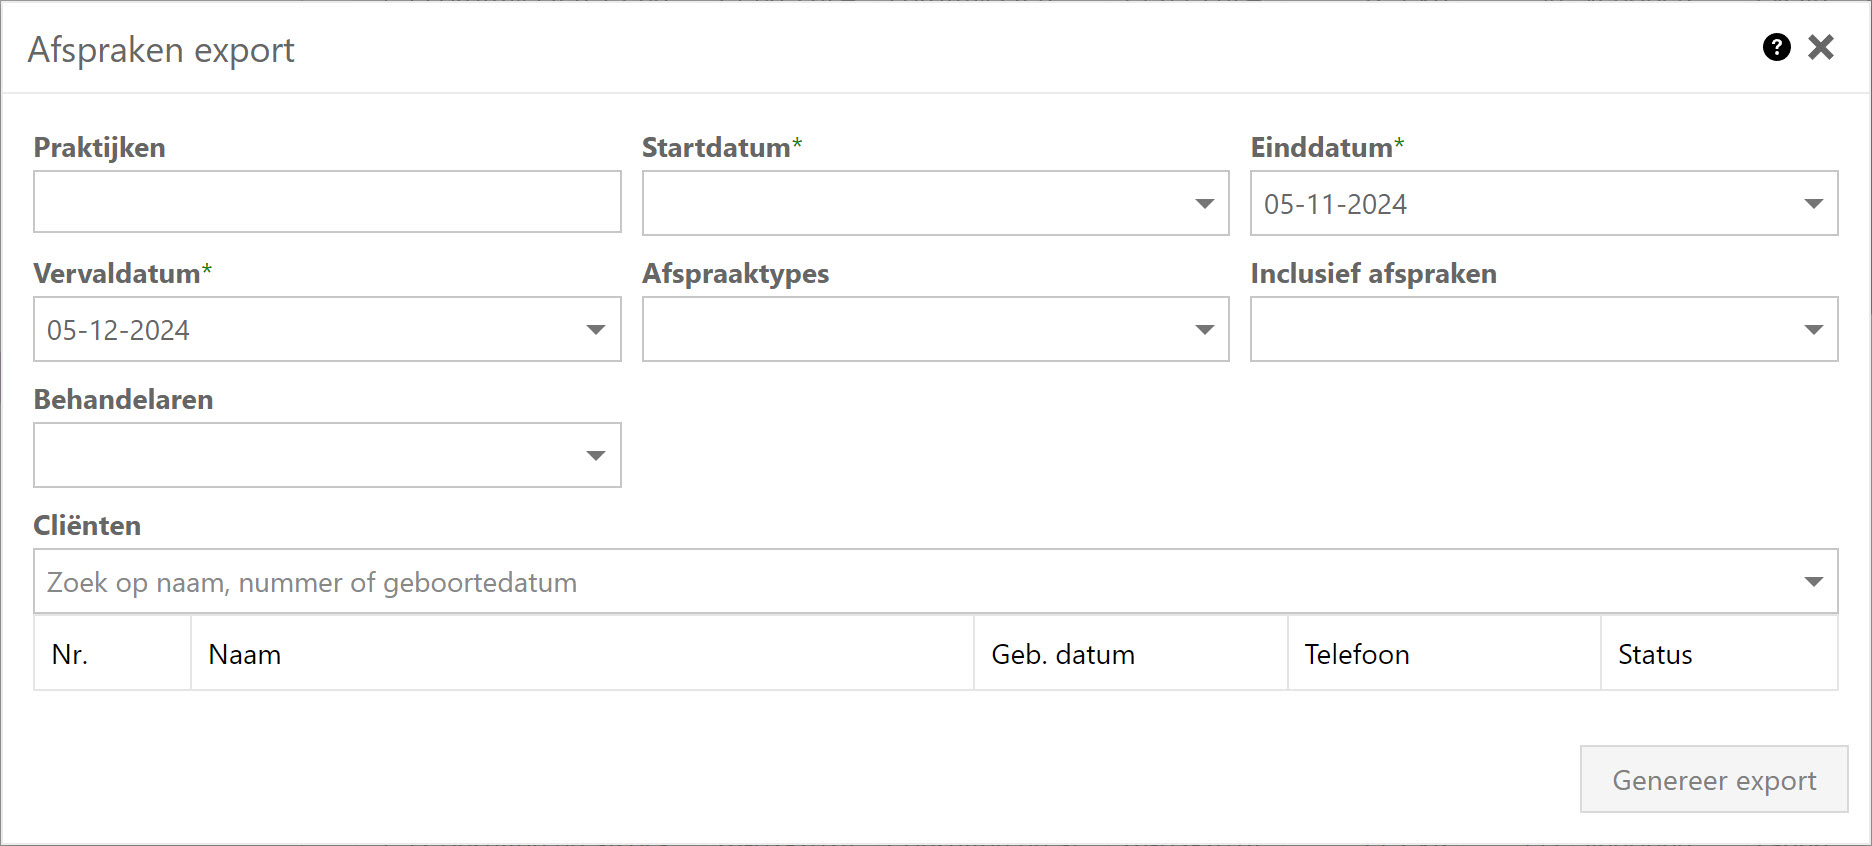The height and width of the screenshot is (846, 1872).
Task: Open the help question mark icon
Action: coord(1776,47)
